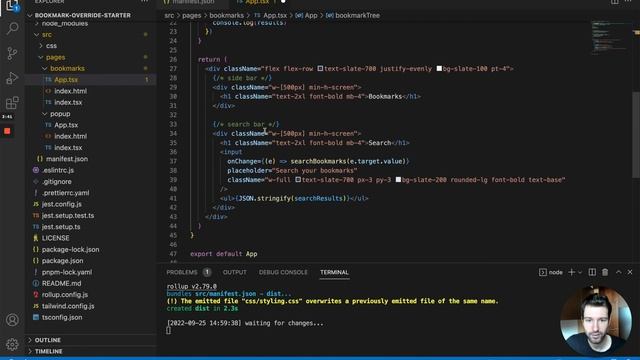The image size is (640, 360).
Task: Open the Source Control view
Action: (x=12, y=53)
